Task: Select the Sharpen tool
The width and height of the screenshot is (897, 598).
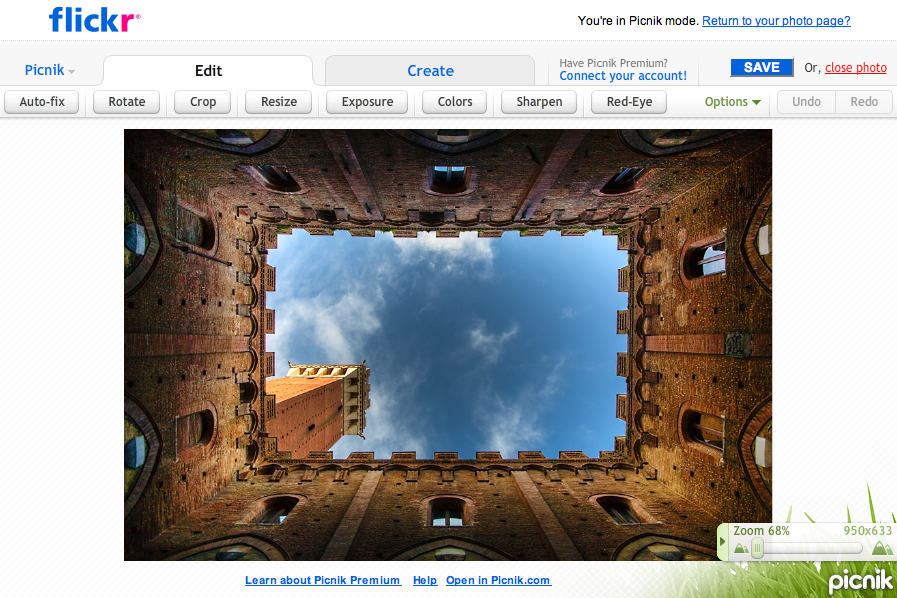Action: (x=538, y=101)
